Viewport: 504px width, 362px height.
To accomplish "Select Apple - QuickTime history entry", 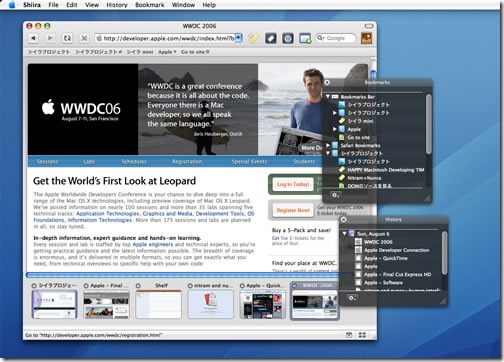I will 385,258.
